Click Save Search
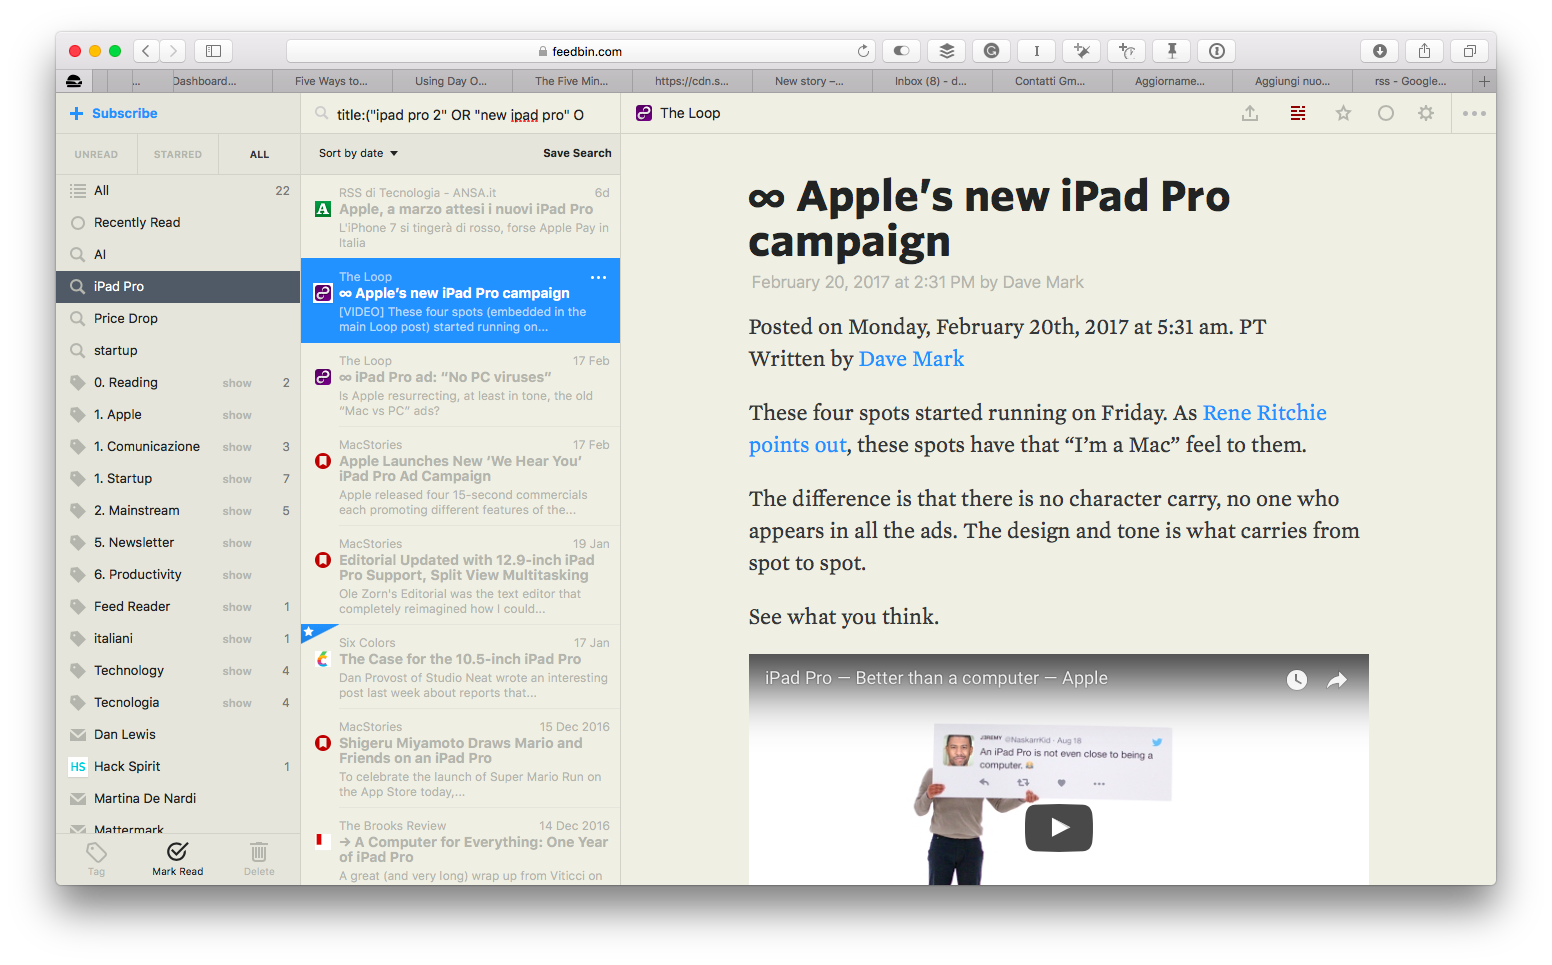This screenshot has height=965, width=1552. tap(577, 153)
